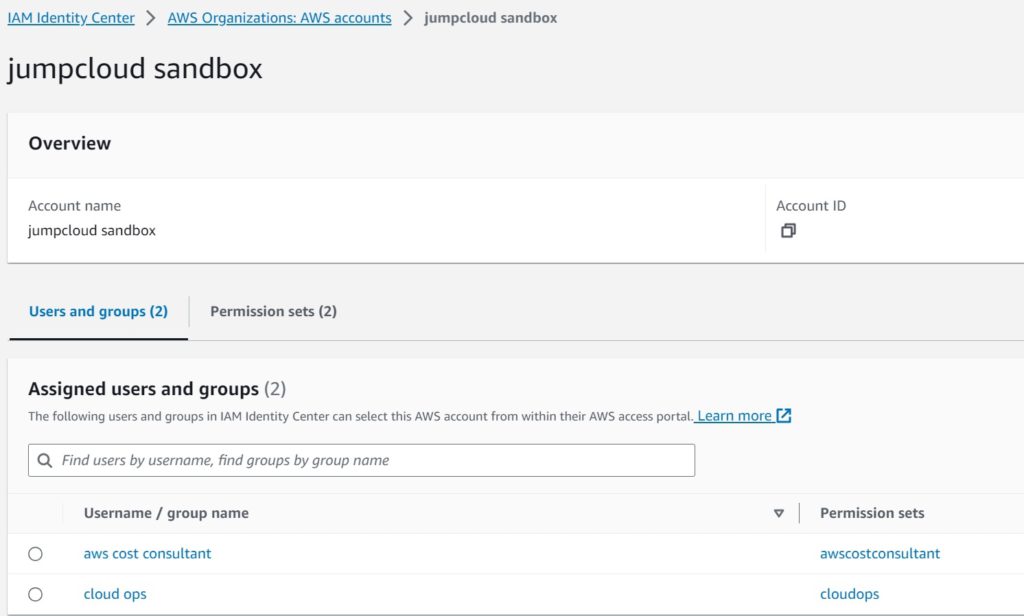Click the Username / group name column header
The image size is (1024, 616).
click(166, 513)
